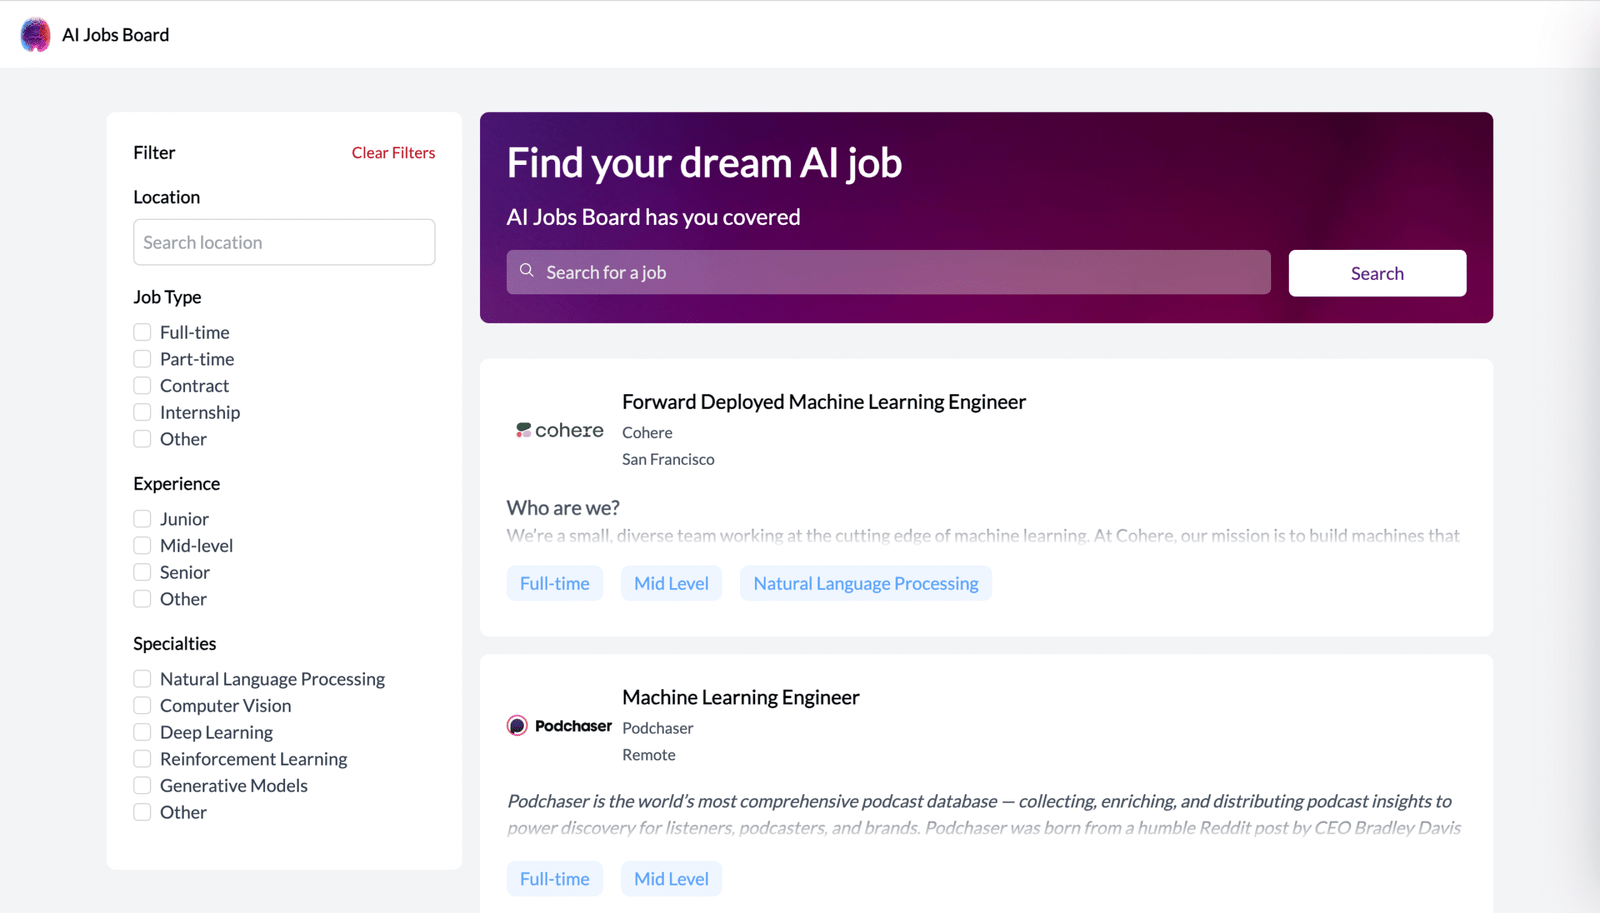Tick the Internship checkbox

142,412
